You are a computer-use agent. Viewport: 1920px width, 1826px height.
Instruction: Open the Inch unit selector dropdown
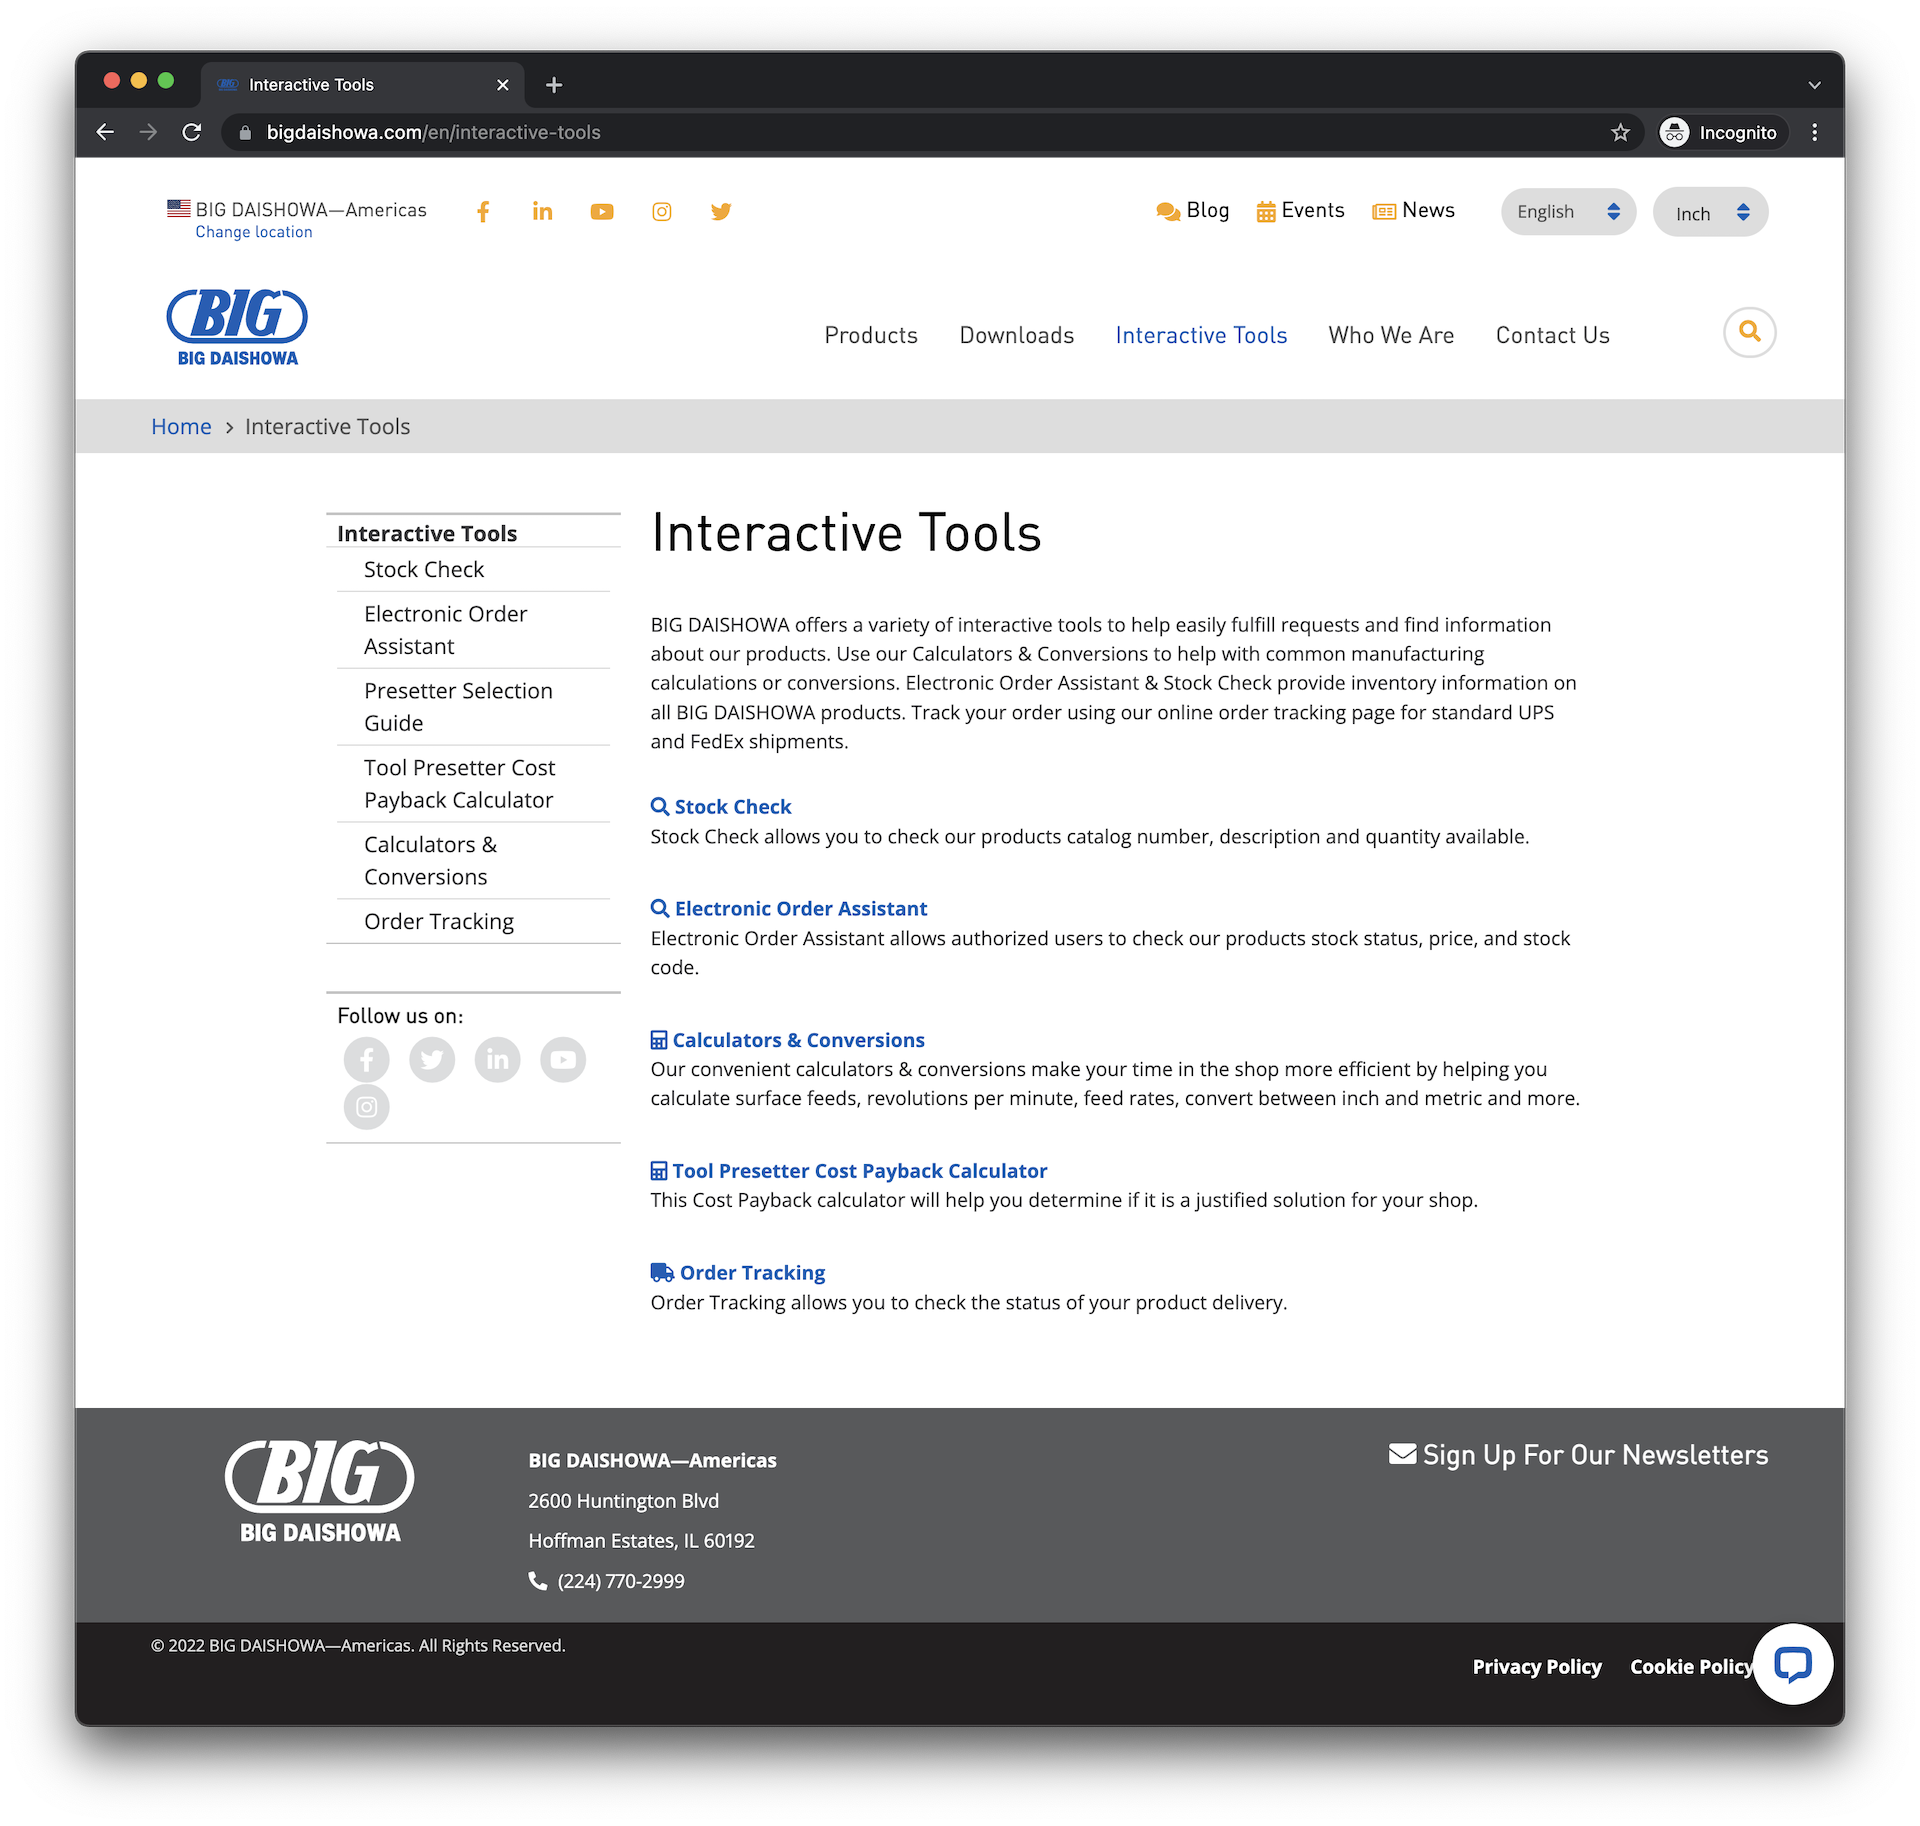pyautogui.click(x=1710, y=211)
